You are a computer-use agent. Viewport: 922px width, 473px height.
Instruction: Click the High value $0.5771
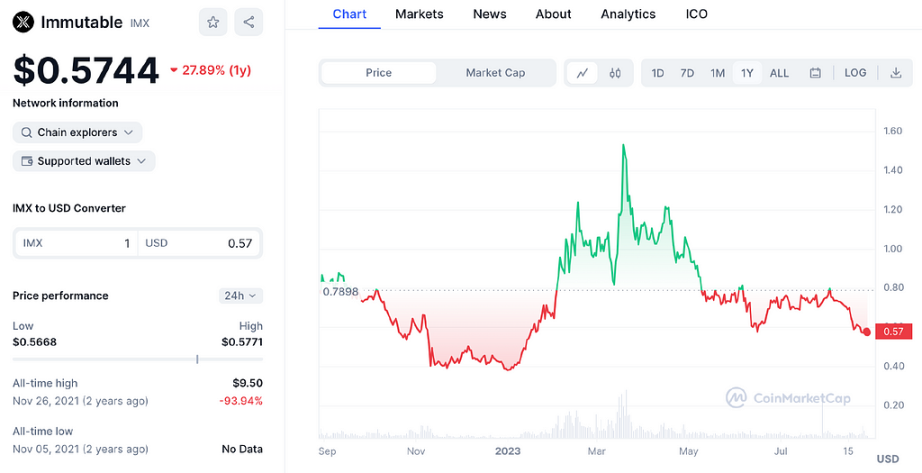242,342
